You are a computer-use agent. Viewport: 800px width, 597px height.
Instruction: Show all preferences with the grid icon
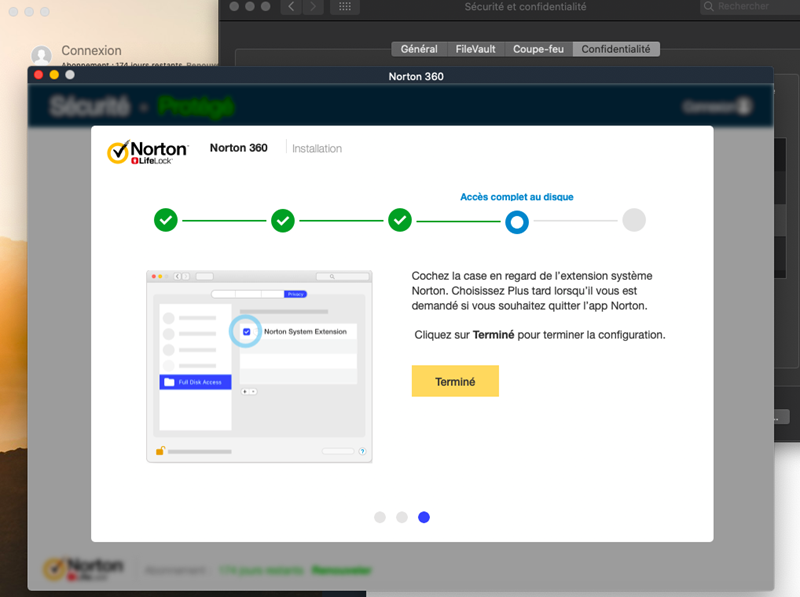(345, 7)
